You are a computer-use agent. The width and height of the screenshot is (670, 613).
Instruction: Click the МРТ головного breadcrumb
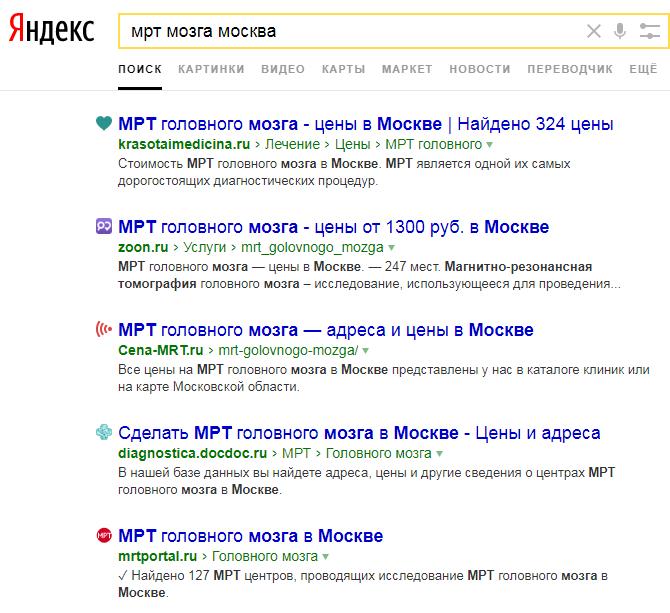[434, 144]
